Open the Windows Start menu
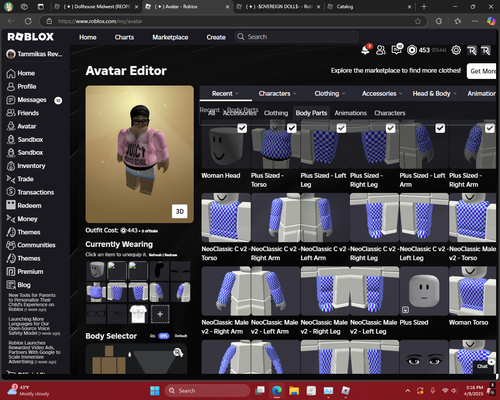 pos(155,390)
